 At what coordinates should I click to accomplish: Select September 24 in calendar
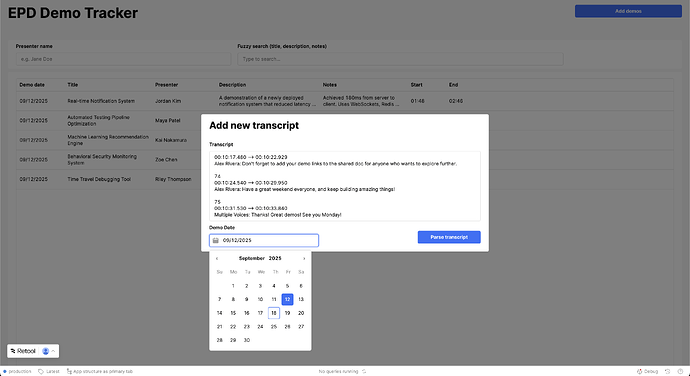click(260, 327)
